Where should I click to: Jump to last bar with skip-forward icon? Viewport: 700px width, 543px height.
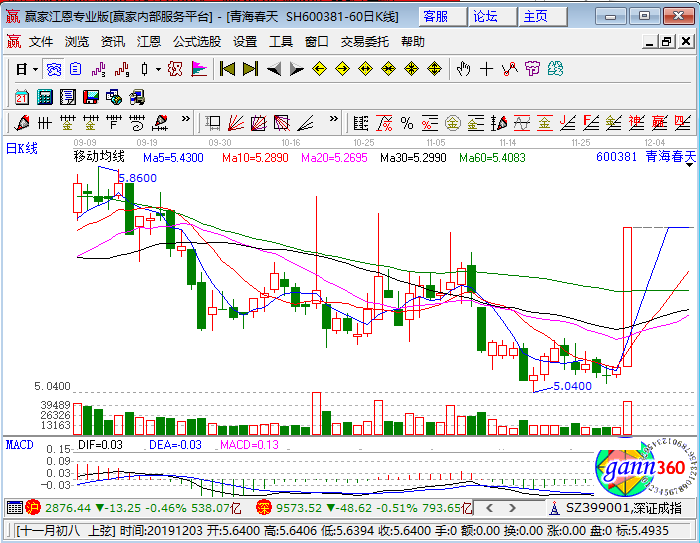point(250,69)
